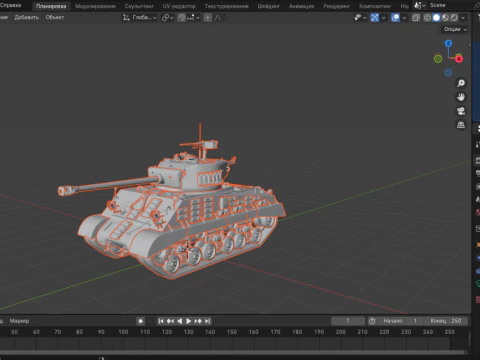
Task: Click frame 200 on timeline ruler
Action: pos(341,332)
